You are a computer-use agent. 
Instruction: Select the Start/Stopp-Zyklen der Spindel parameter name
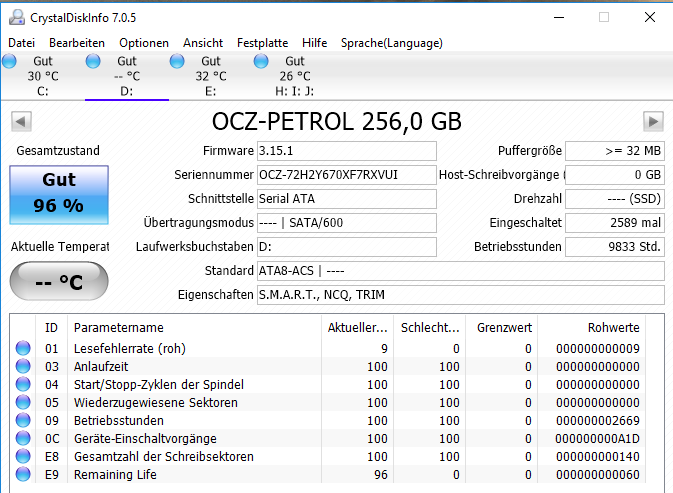coord(159,384)
